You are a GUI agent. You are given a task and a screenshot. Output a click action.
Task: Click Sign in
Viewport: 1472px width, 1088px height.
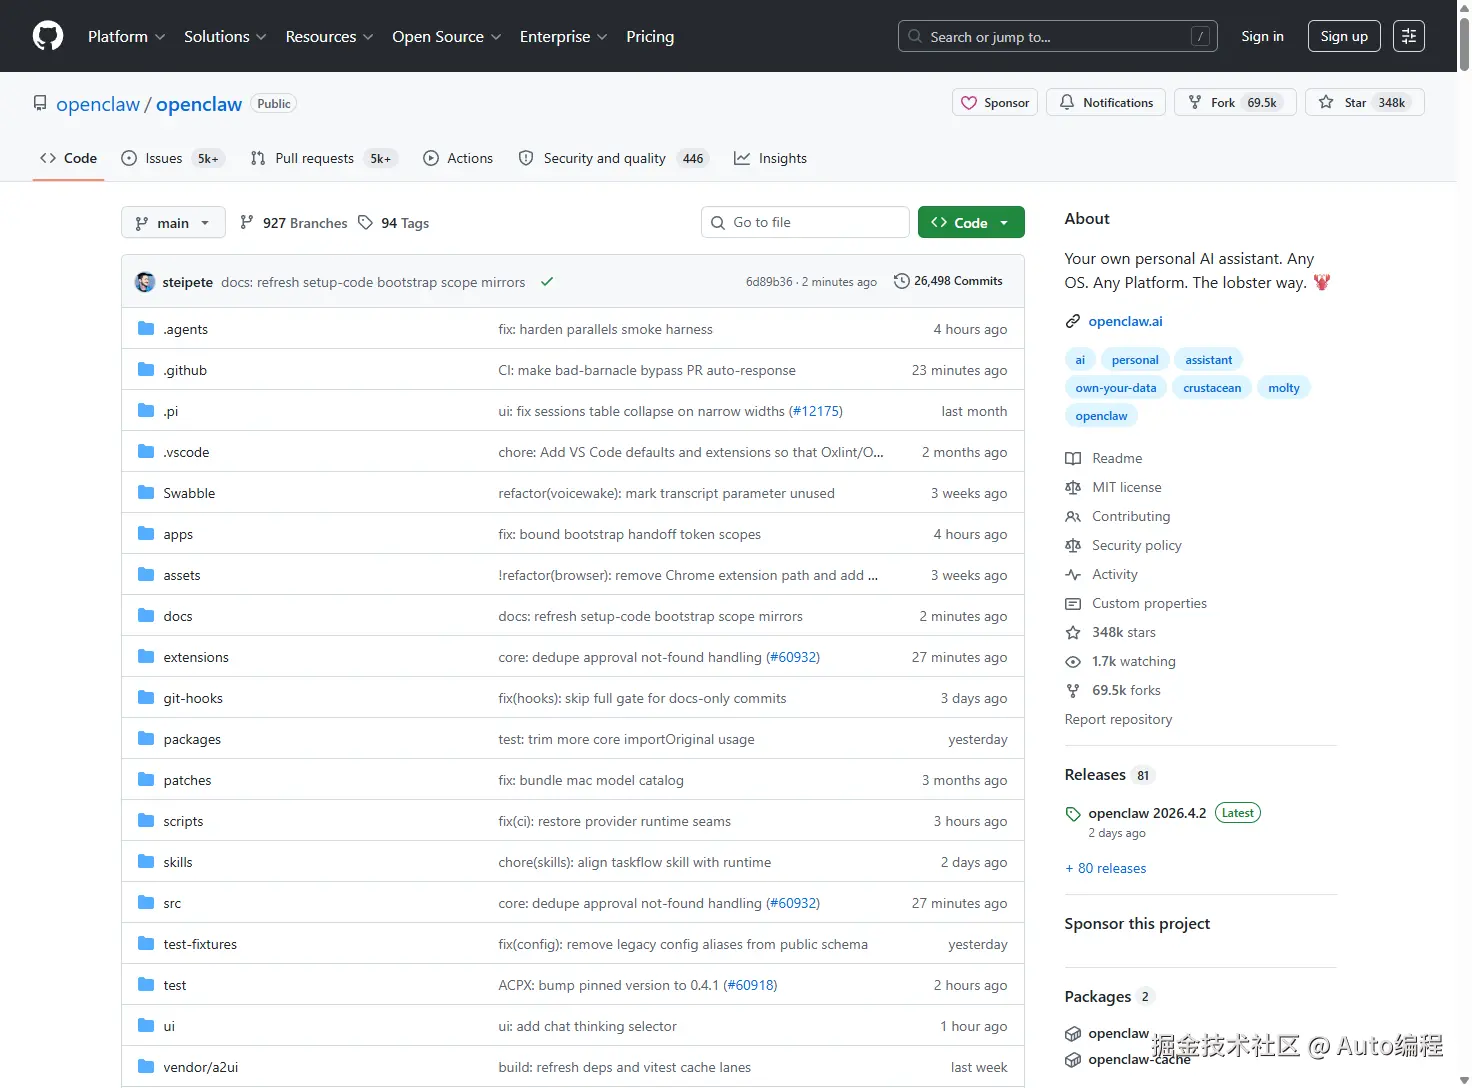point(1262,36)
